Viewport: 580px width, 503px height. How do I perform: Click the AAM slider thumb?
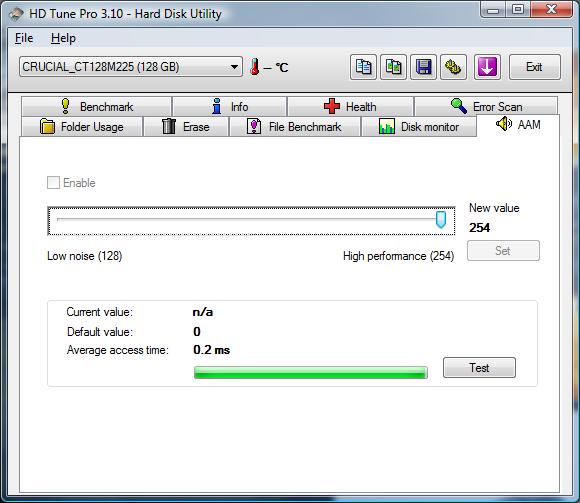pos(441,220)
